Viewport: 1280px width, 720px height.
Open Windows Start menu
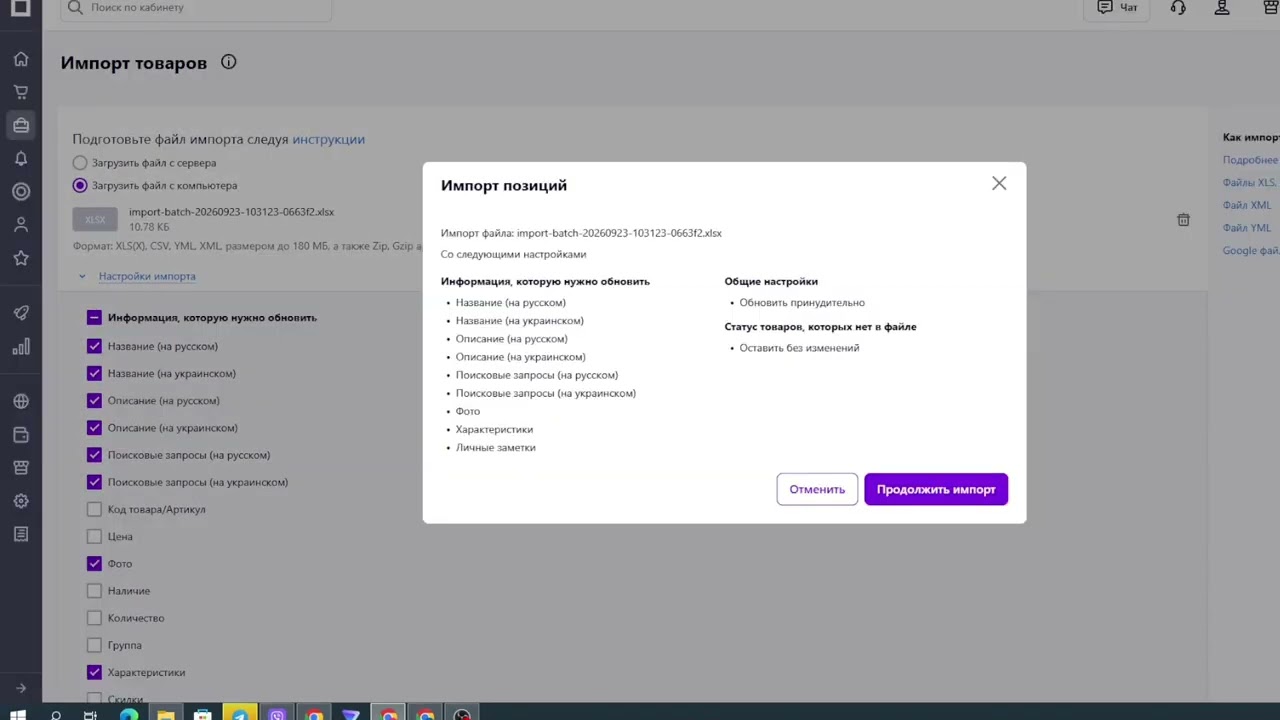click(x=18, y=713)
